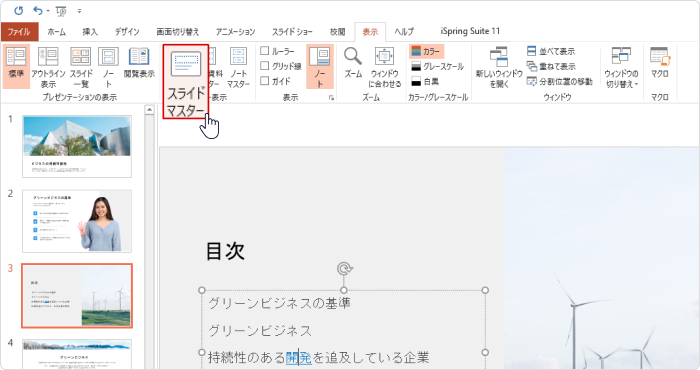The width and height of the screenshot is (700, 370).
Task: Open the マクロ macros button
Action: pos(660,62)
